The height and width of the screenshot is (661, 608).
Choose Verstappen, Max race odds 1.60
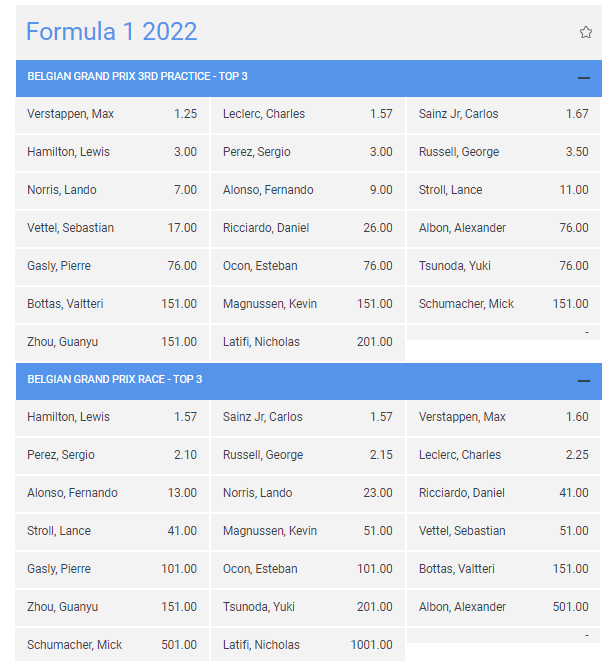[503, 418]
